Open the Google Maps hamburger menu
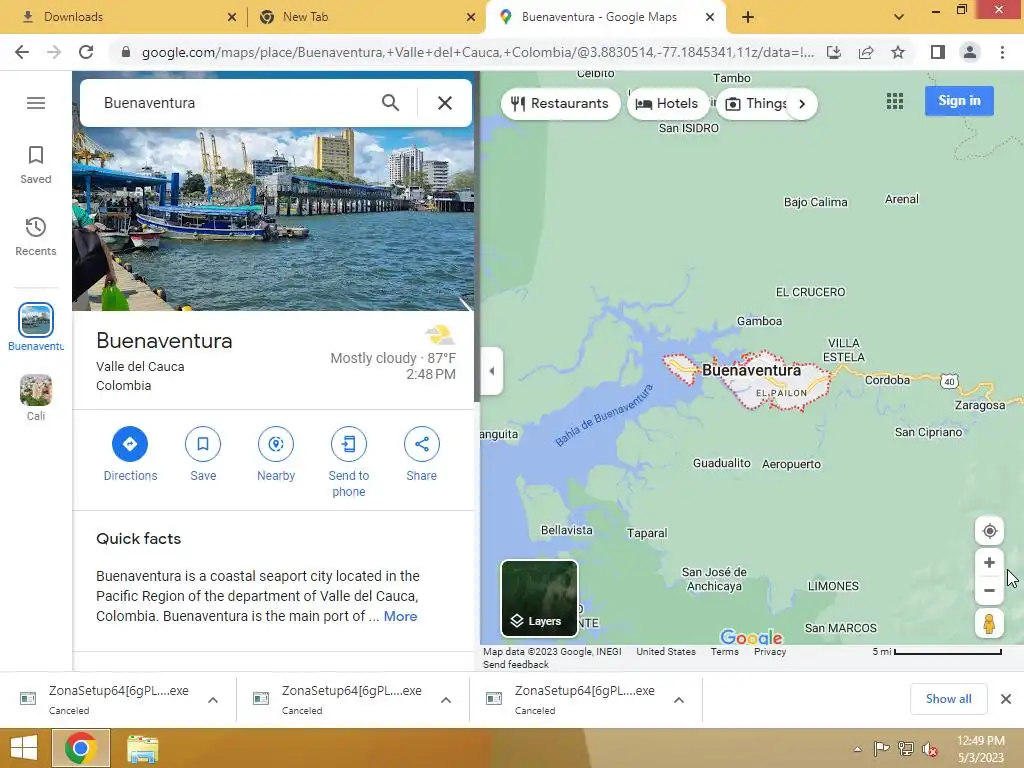This screenshot has width=1024, height=768. [36, 103]
